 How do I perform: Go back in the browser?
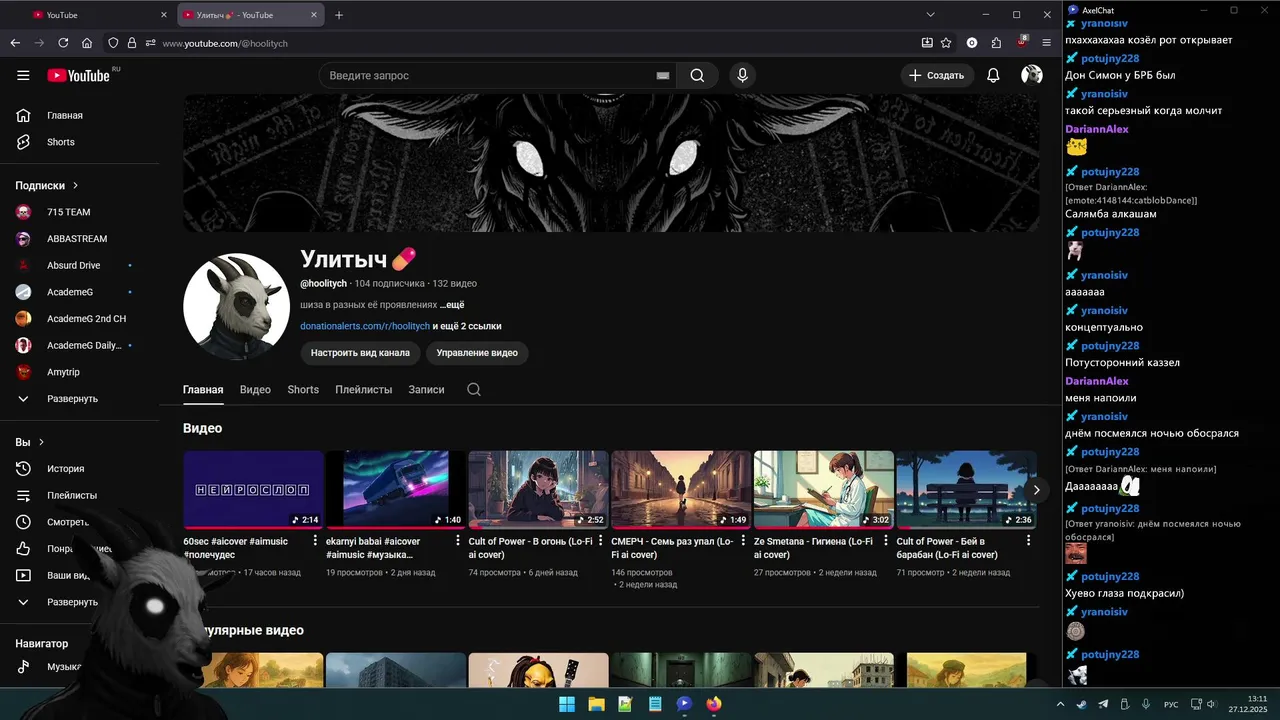[x=15, y=43]
